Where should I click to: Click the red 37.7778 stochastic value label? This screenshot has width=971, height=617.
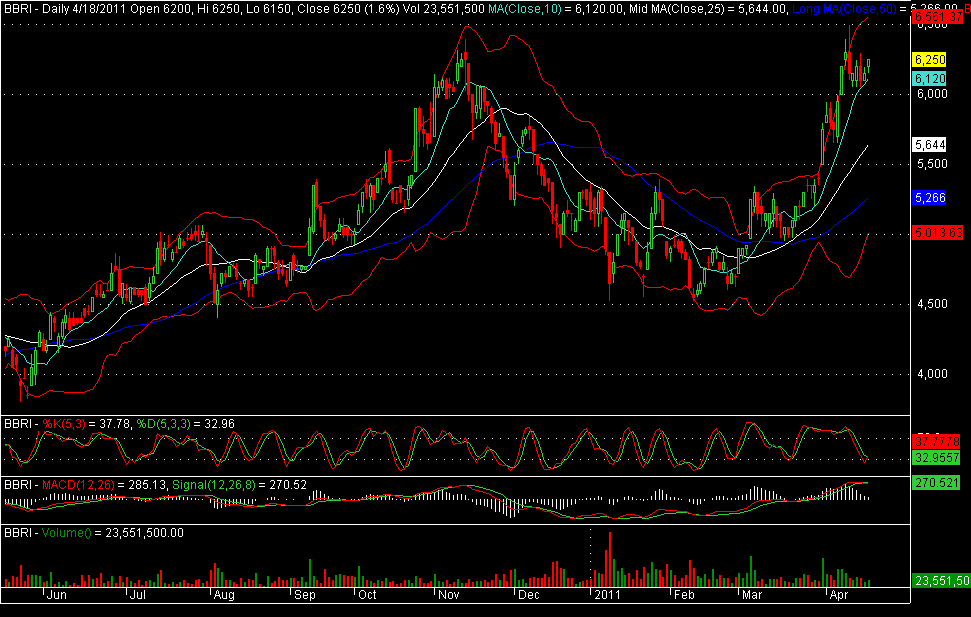pos(936,442)
